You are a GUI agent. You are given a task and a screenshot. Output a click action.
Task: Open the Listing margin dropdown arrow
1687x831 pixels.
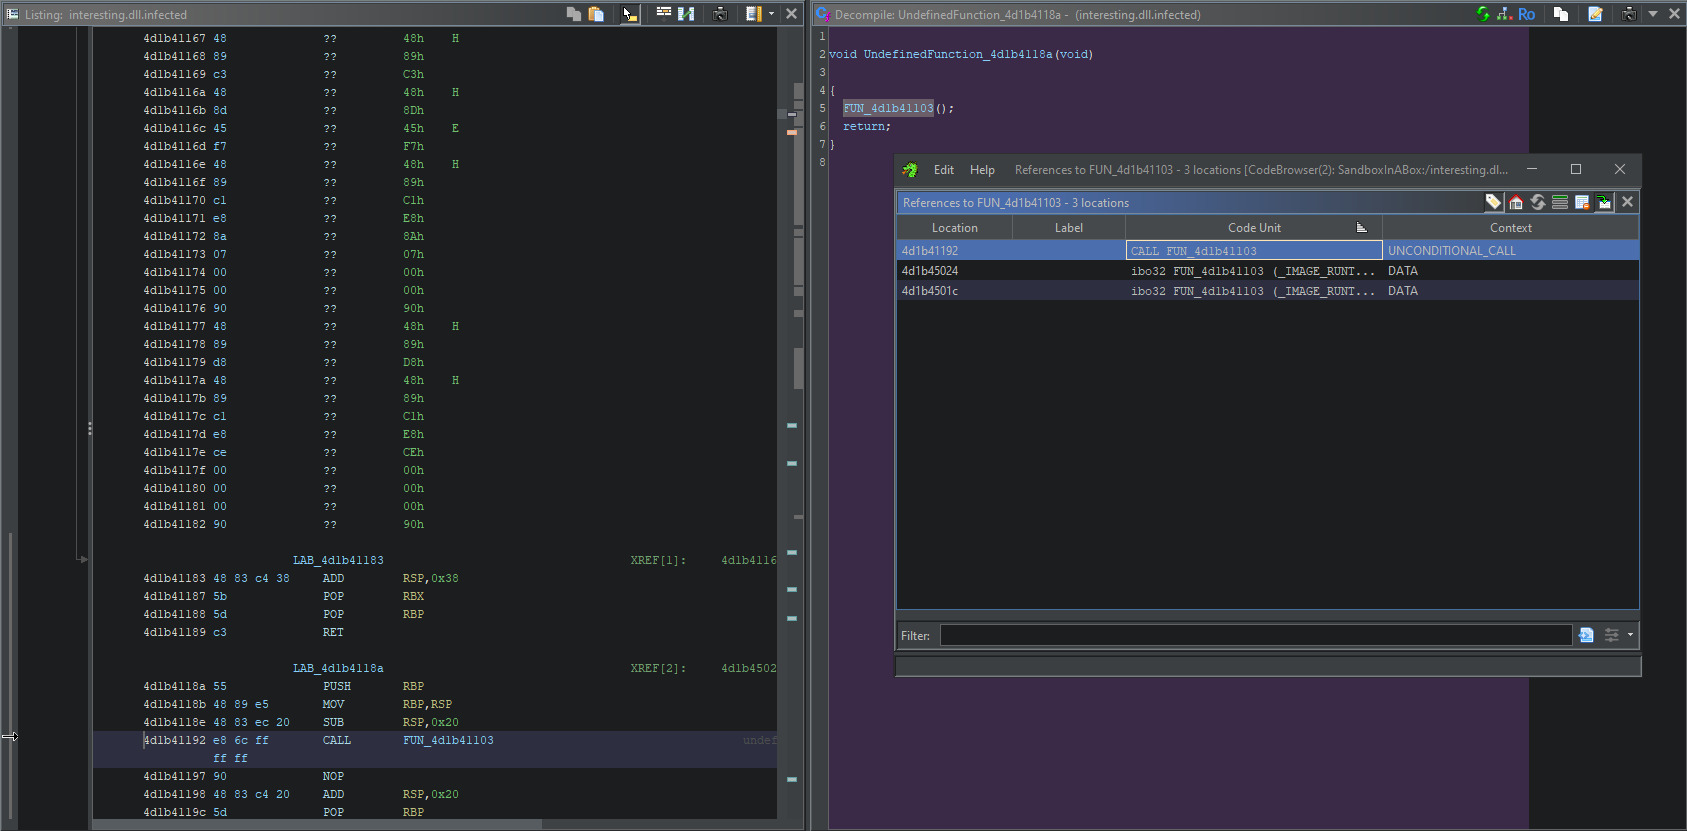pyautogui.click(x=771, y=14)
